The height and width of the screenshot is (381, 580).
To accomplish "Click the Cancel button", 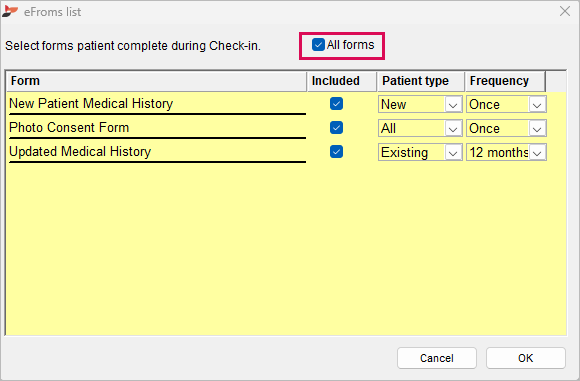I will coord(437,358).
